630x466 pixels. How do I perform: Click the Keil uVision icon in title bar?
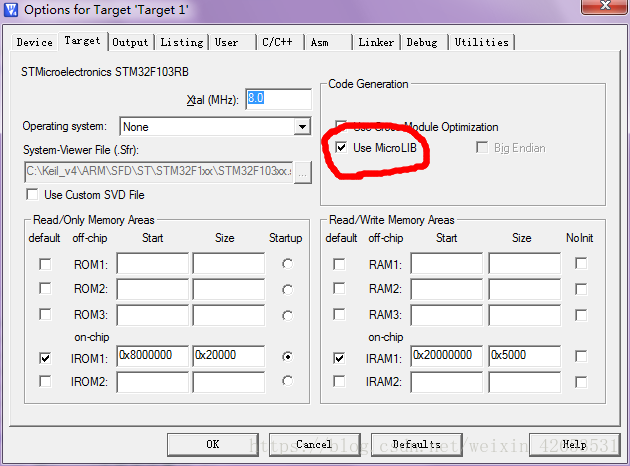pos(11,9)
